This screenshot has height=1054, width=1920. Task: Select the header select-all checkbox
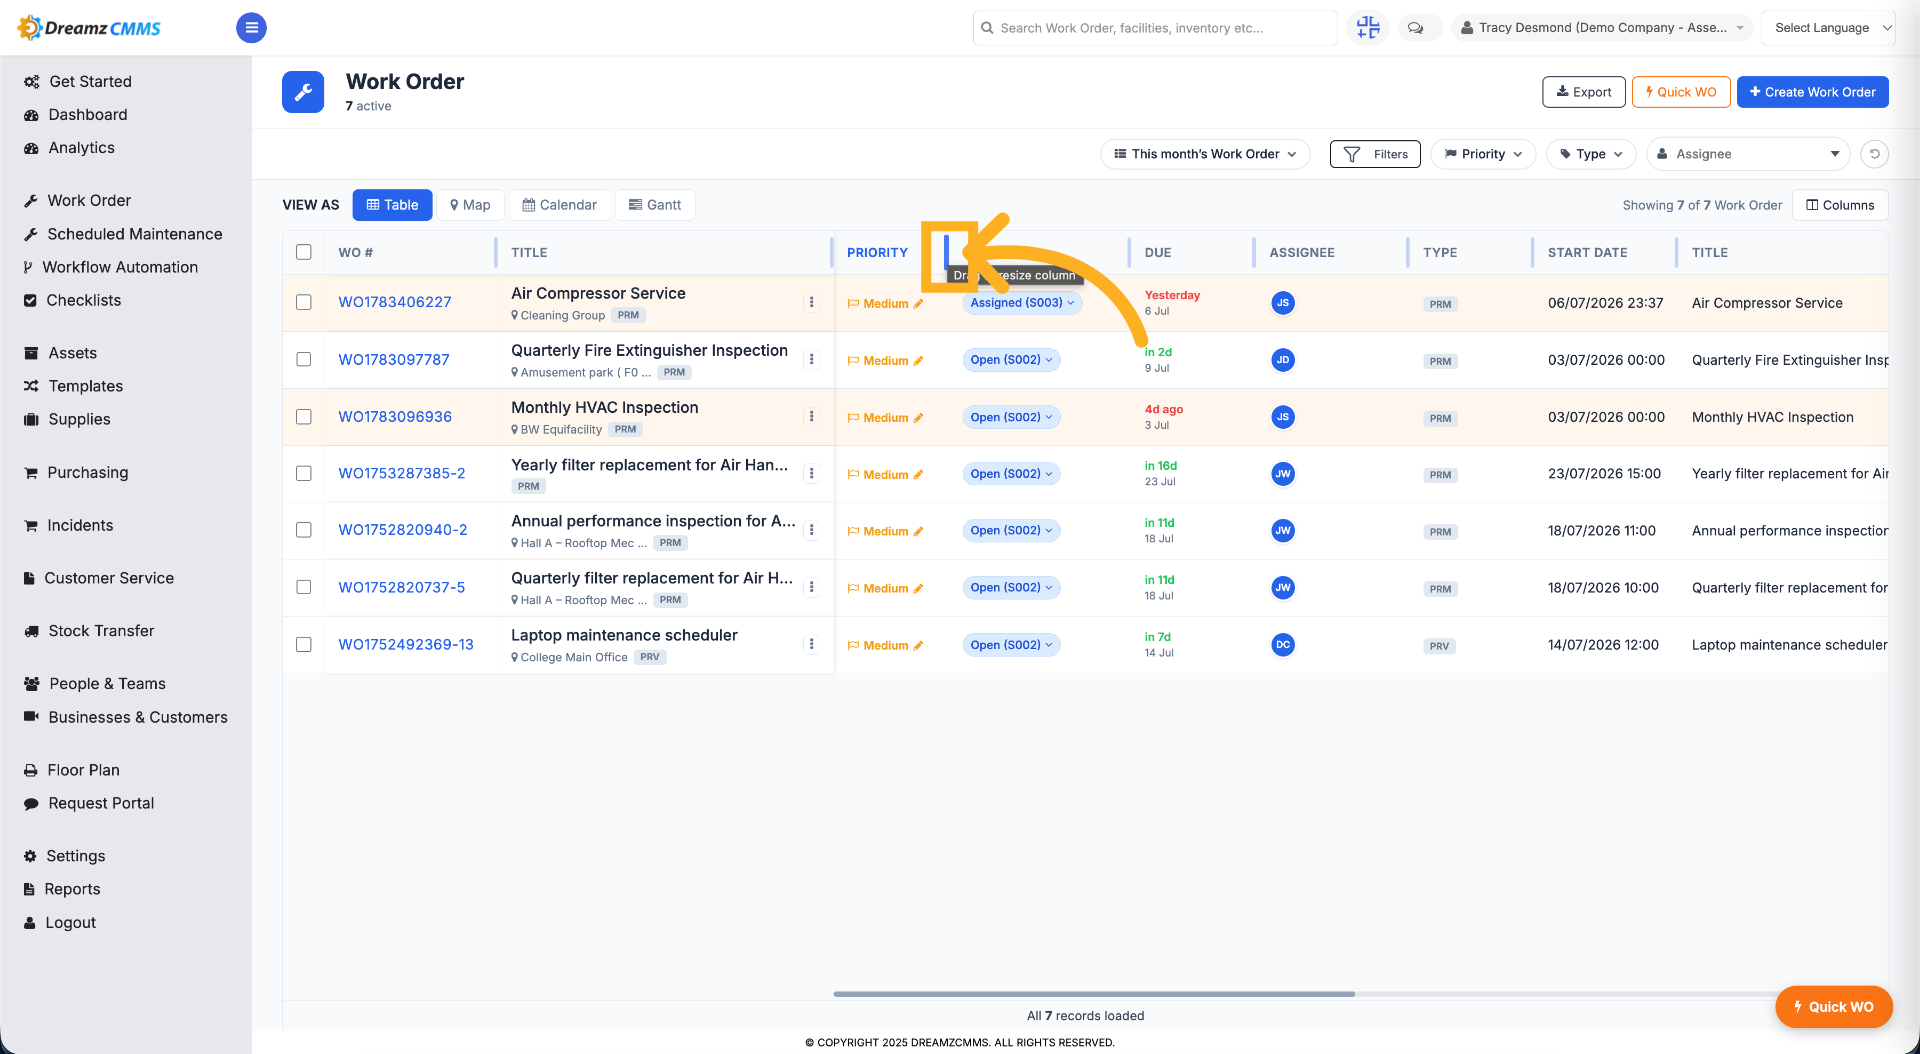[x=304, y=252]
